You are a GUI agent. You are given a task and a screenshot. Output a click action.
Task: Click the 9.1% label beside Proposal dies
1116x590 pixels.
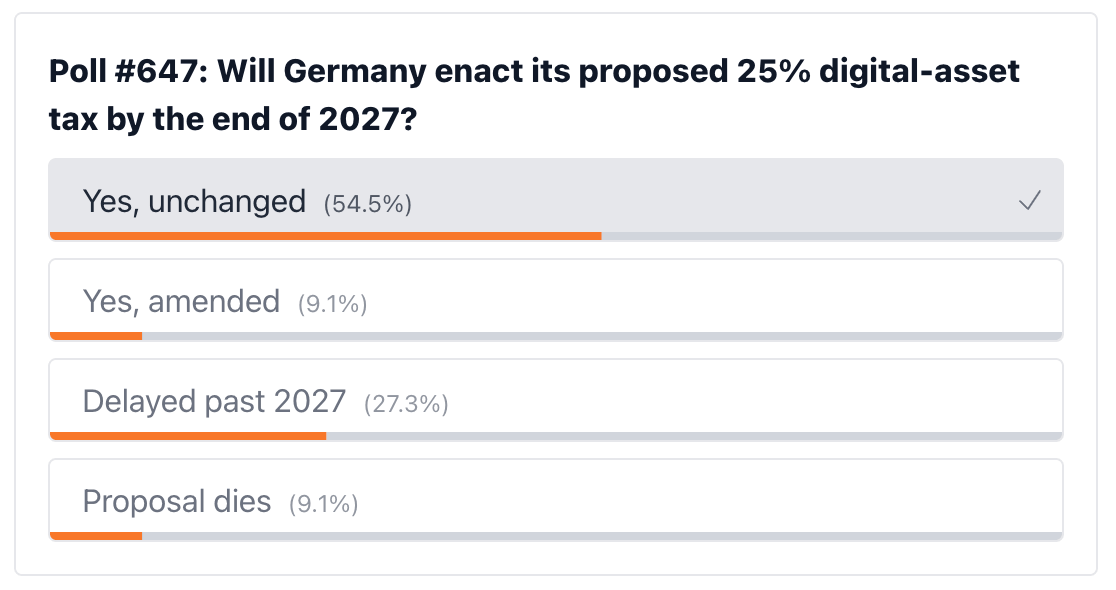(x=323, y=504)
